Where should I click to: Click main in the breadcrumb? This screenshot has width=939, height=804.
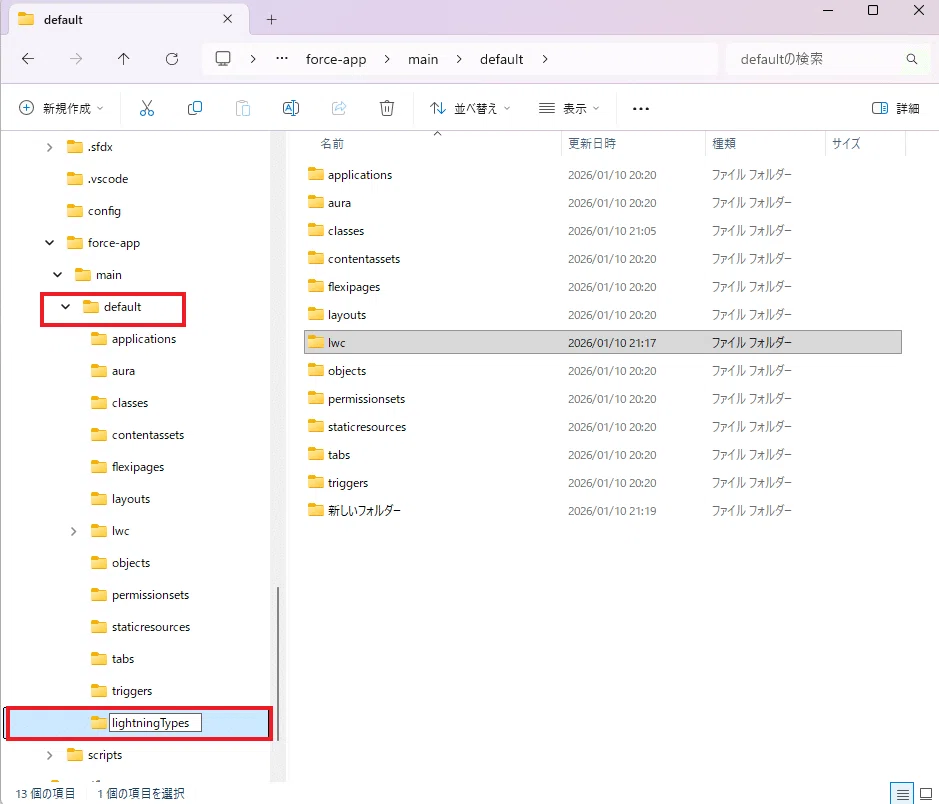pos(423,59)
